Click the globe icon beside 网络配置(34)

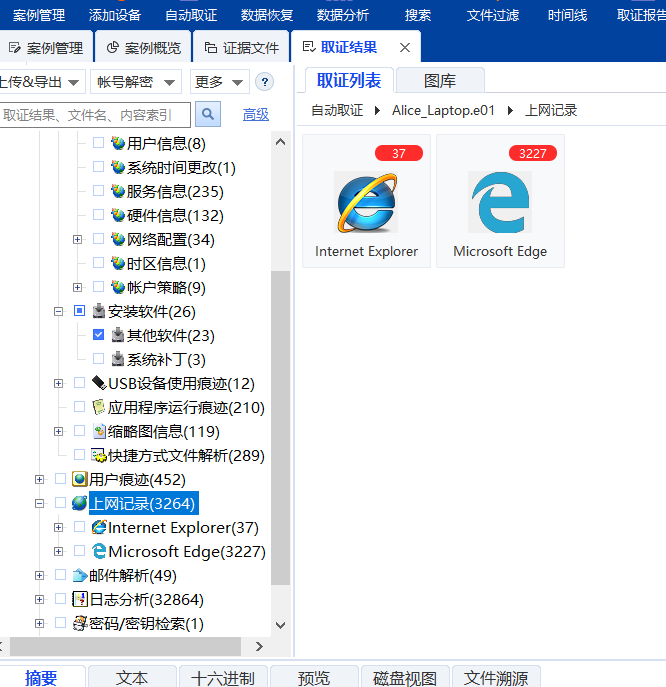[118, 239]
